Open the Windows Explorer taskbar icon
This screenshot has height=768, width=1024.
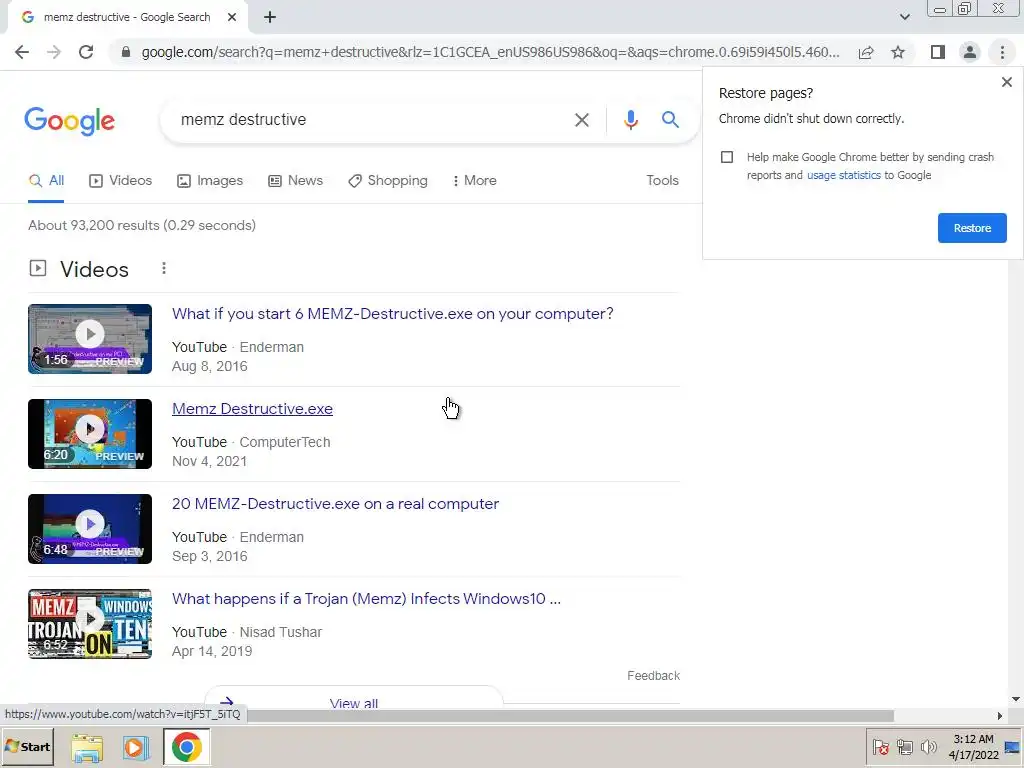pyautogui.click(x=87, y=748)
